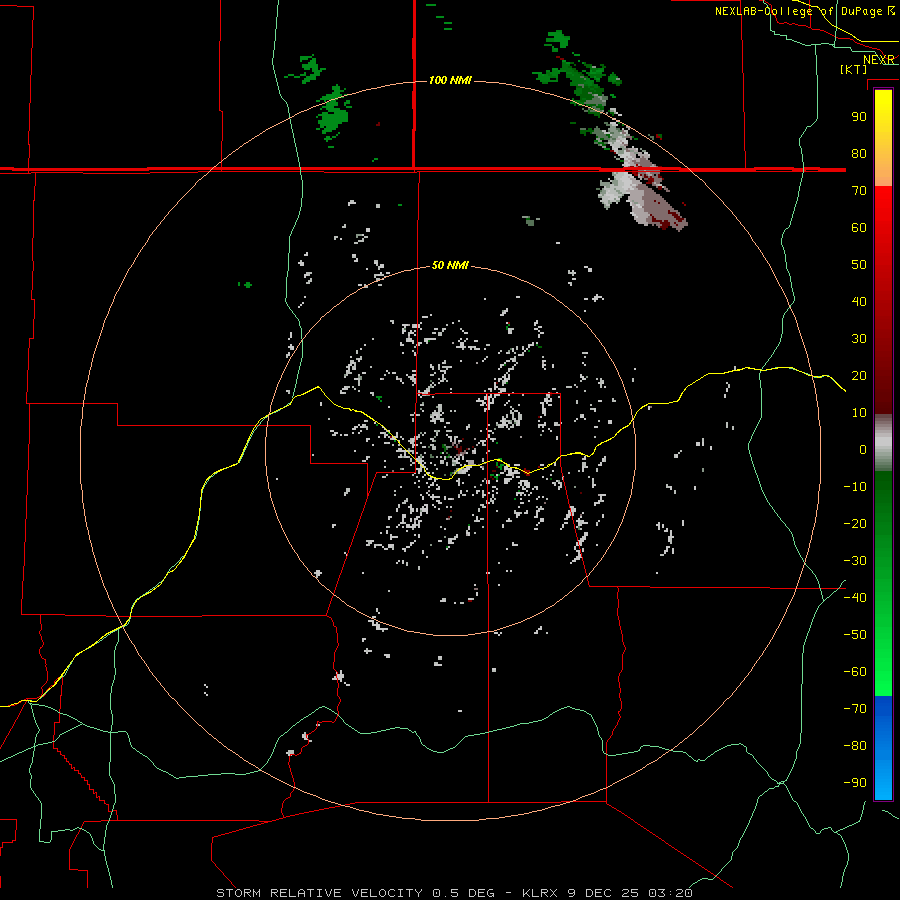The height and width of the screenshot is (900, 900).
Task: Select the positive 40 scale value
Action: pos(859,301)
